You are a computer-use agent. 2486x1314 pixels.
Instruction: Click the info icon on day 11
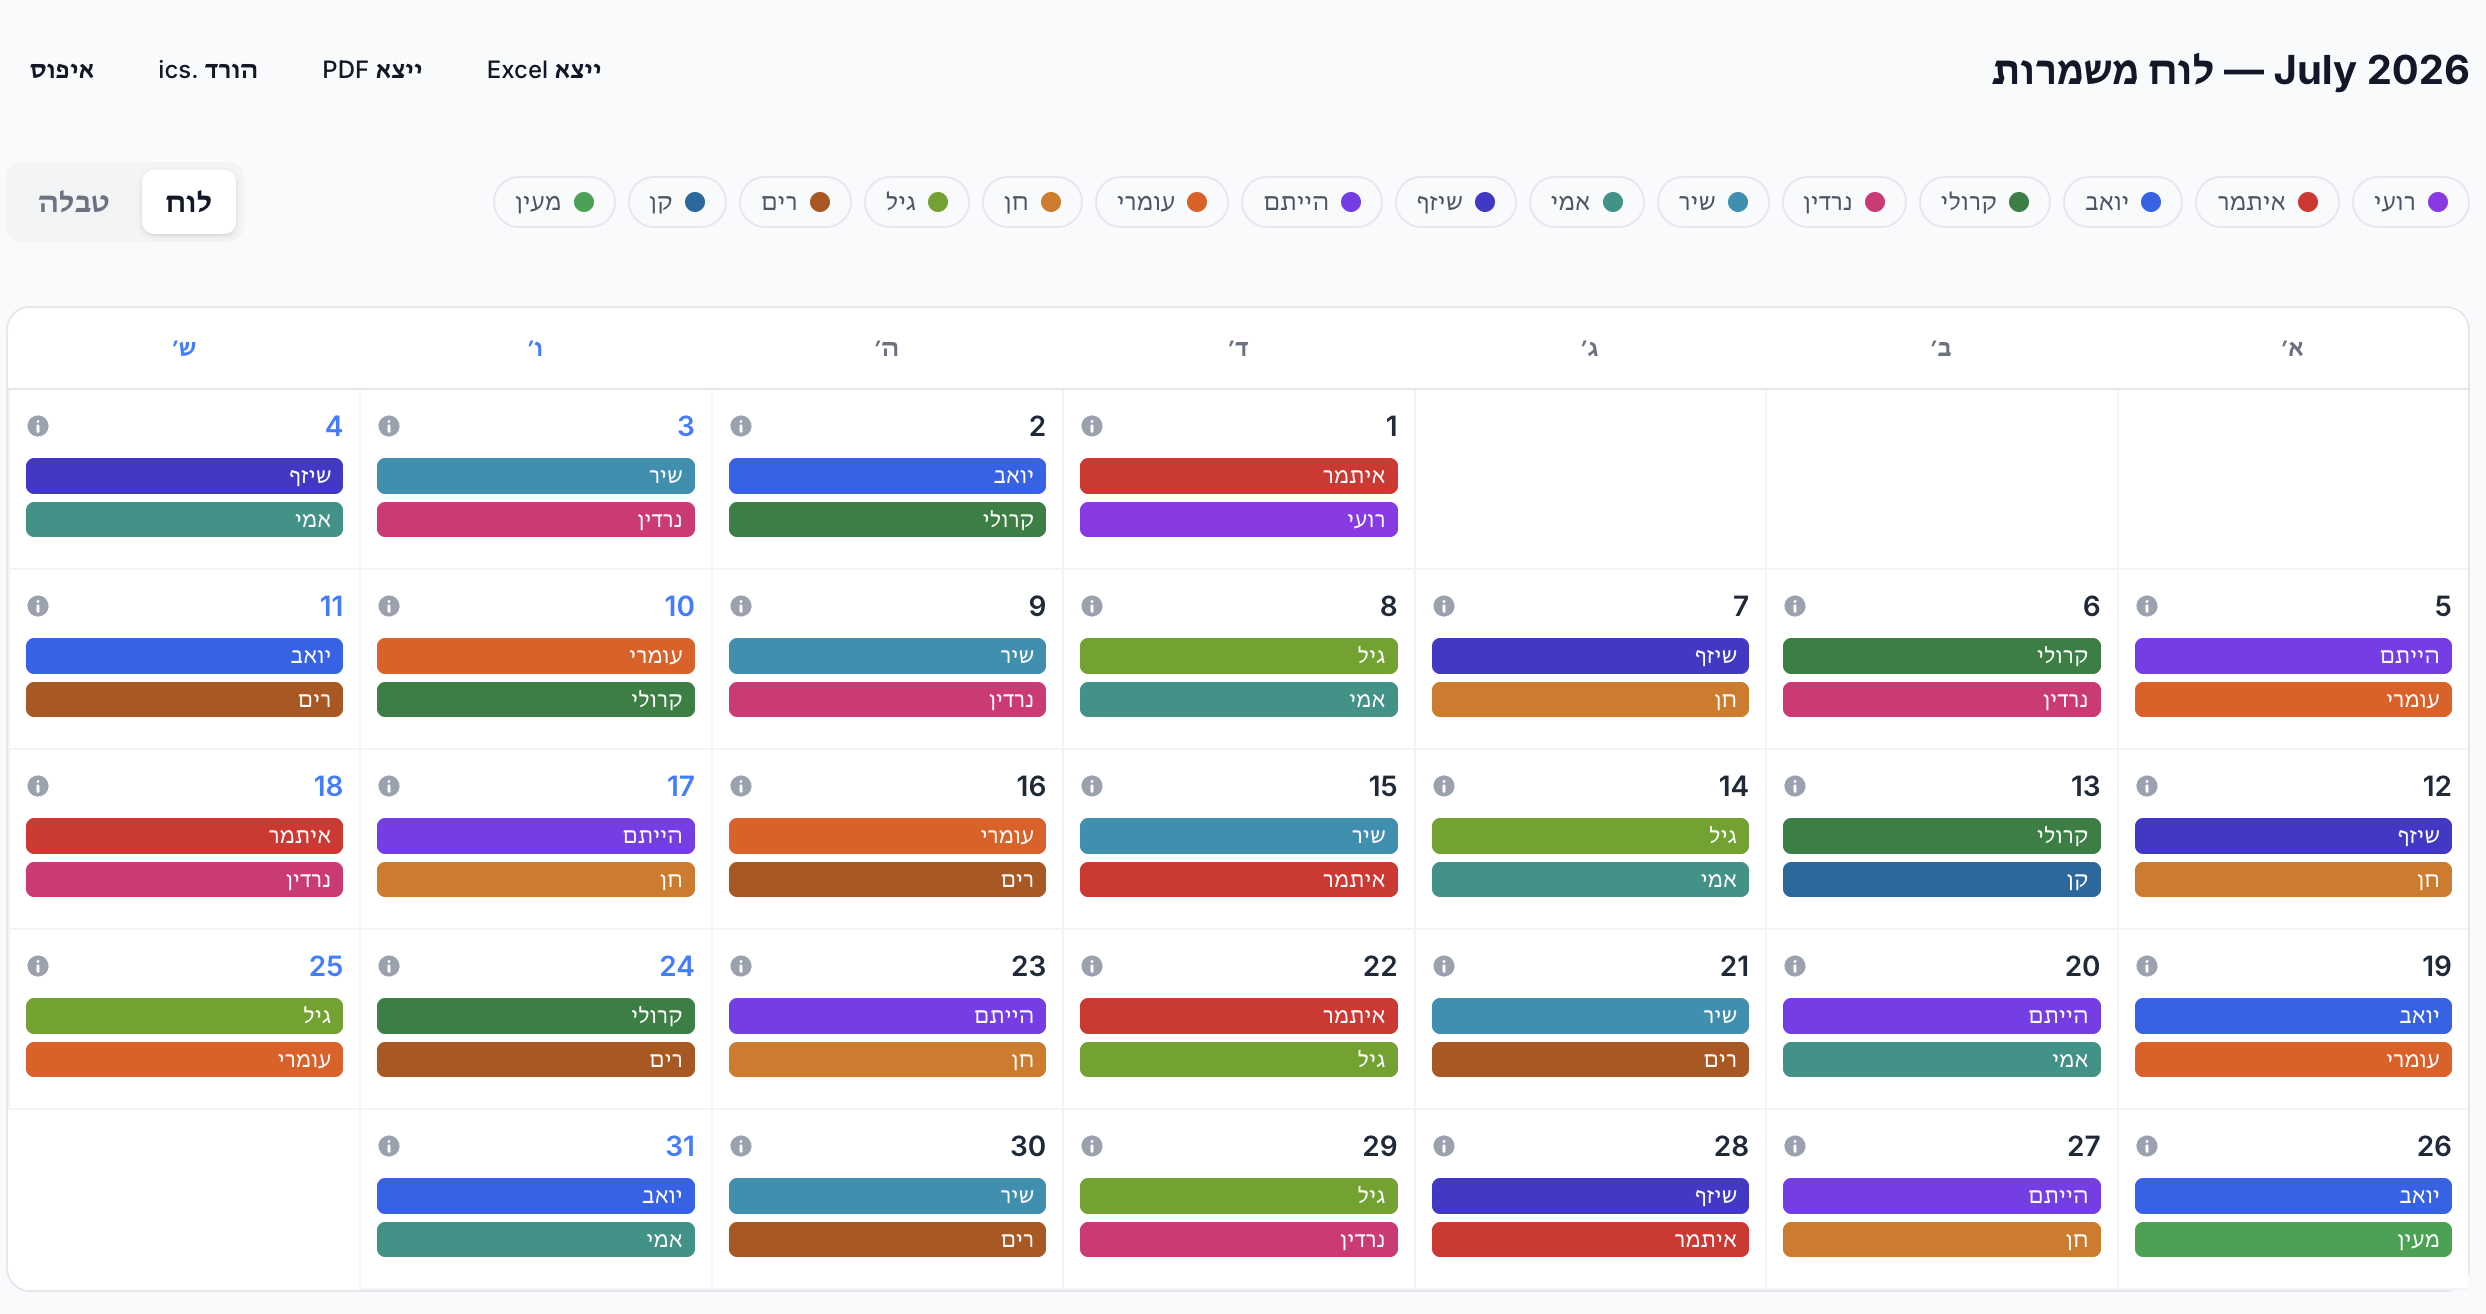click(x=38, y=606)
